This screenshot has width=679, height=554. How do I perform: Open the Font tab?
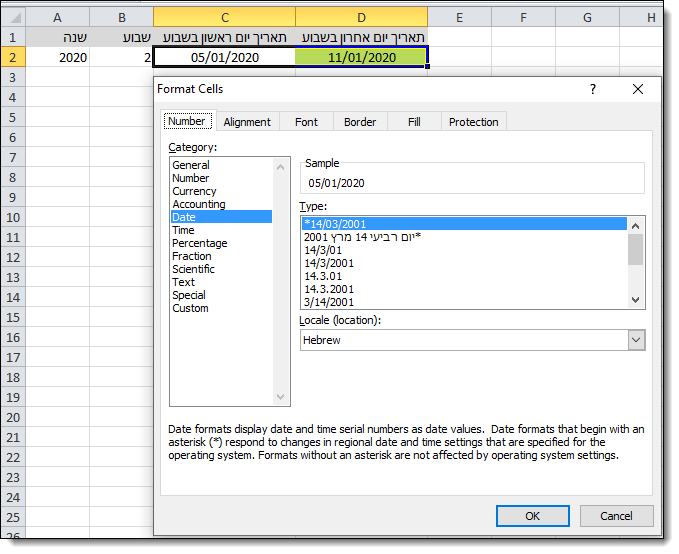(306, 122)
